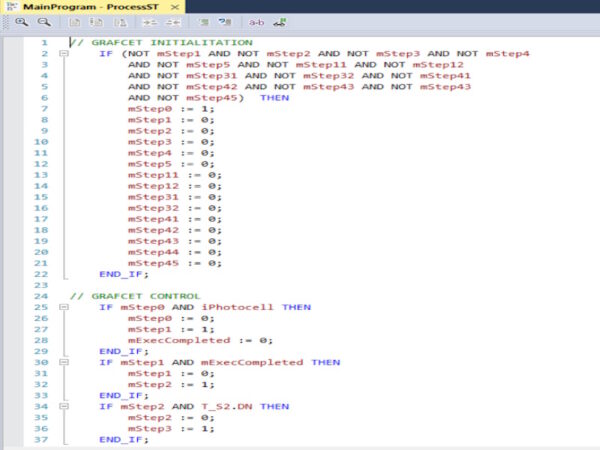Click the first grayed document toolbar icon
Screen dimensions: 600x450
pyautogui.click(x=74, y=23)
